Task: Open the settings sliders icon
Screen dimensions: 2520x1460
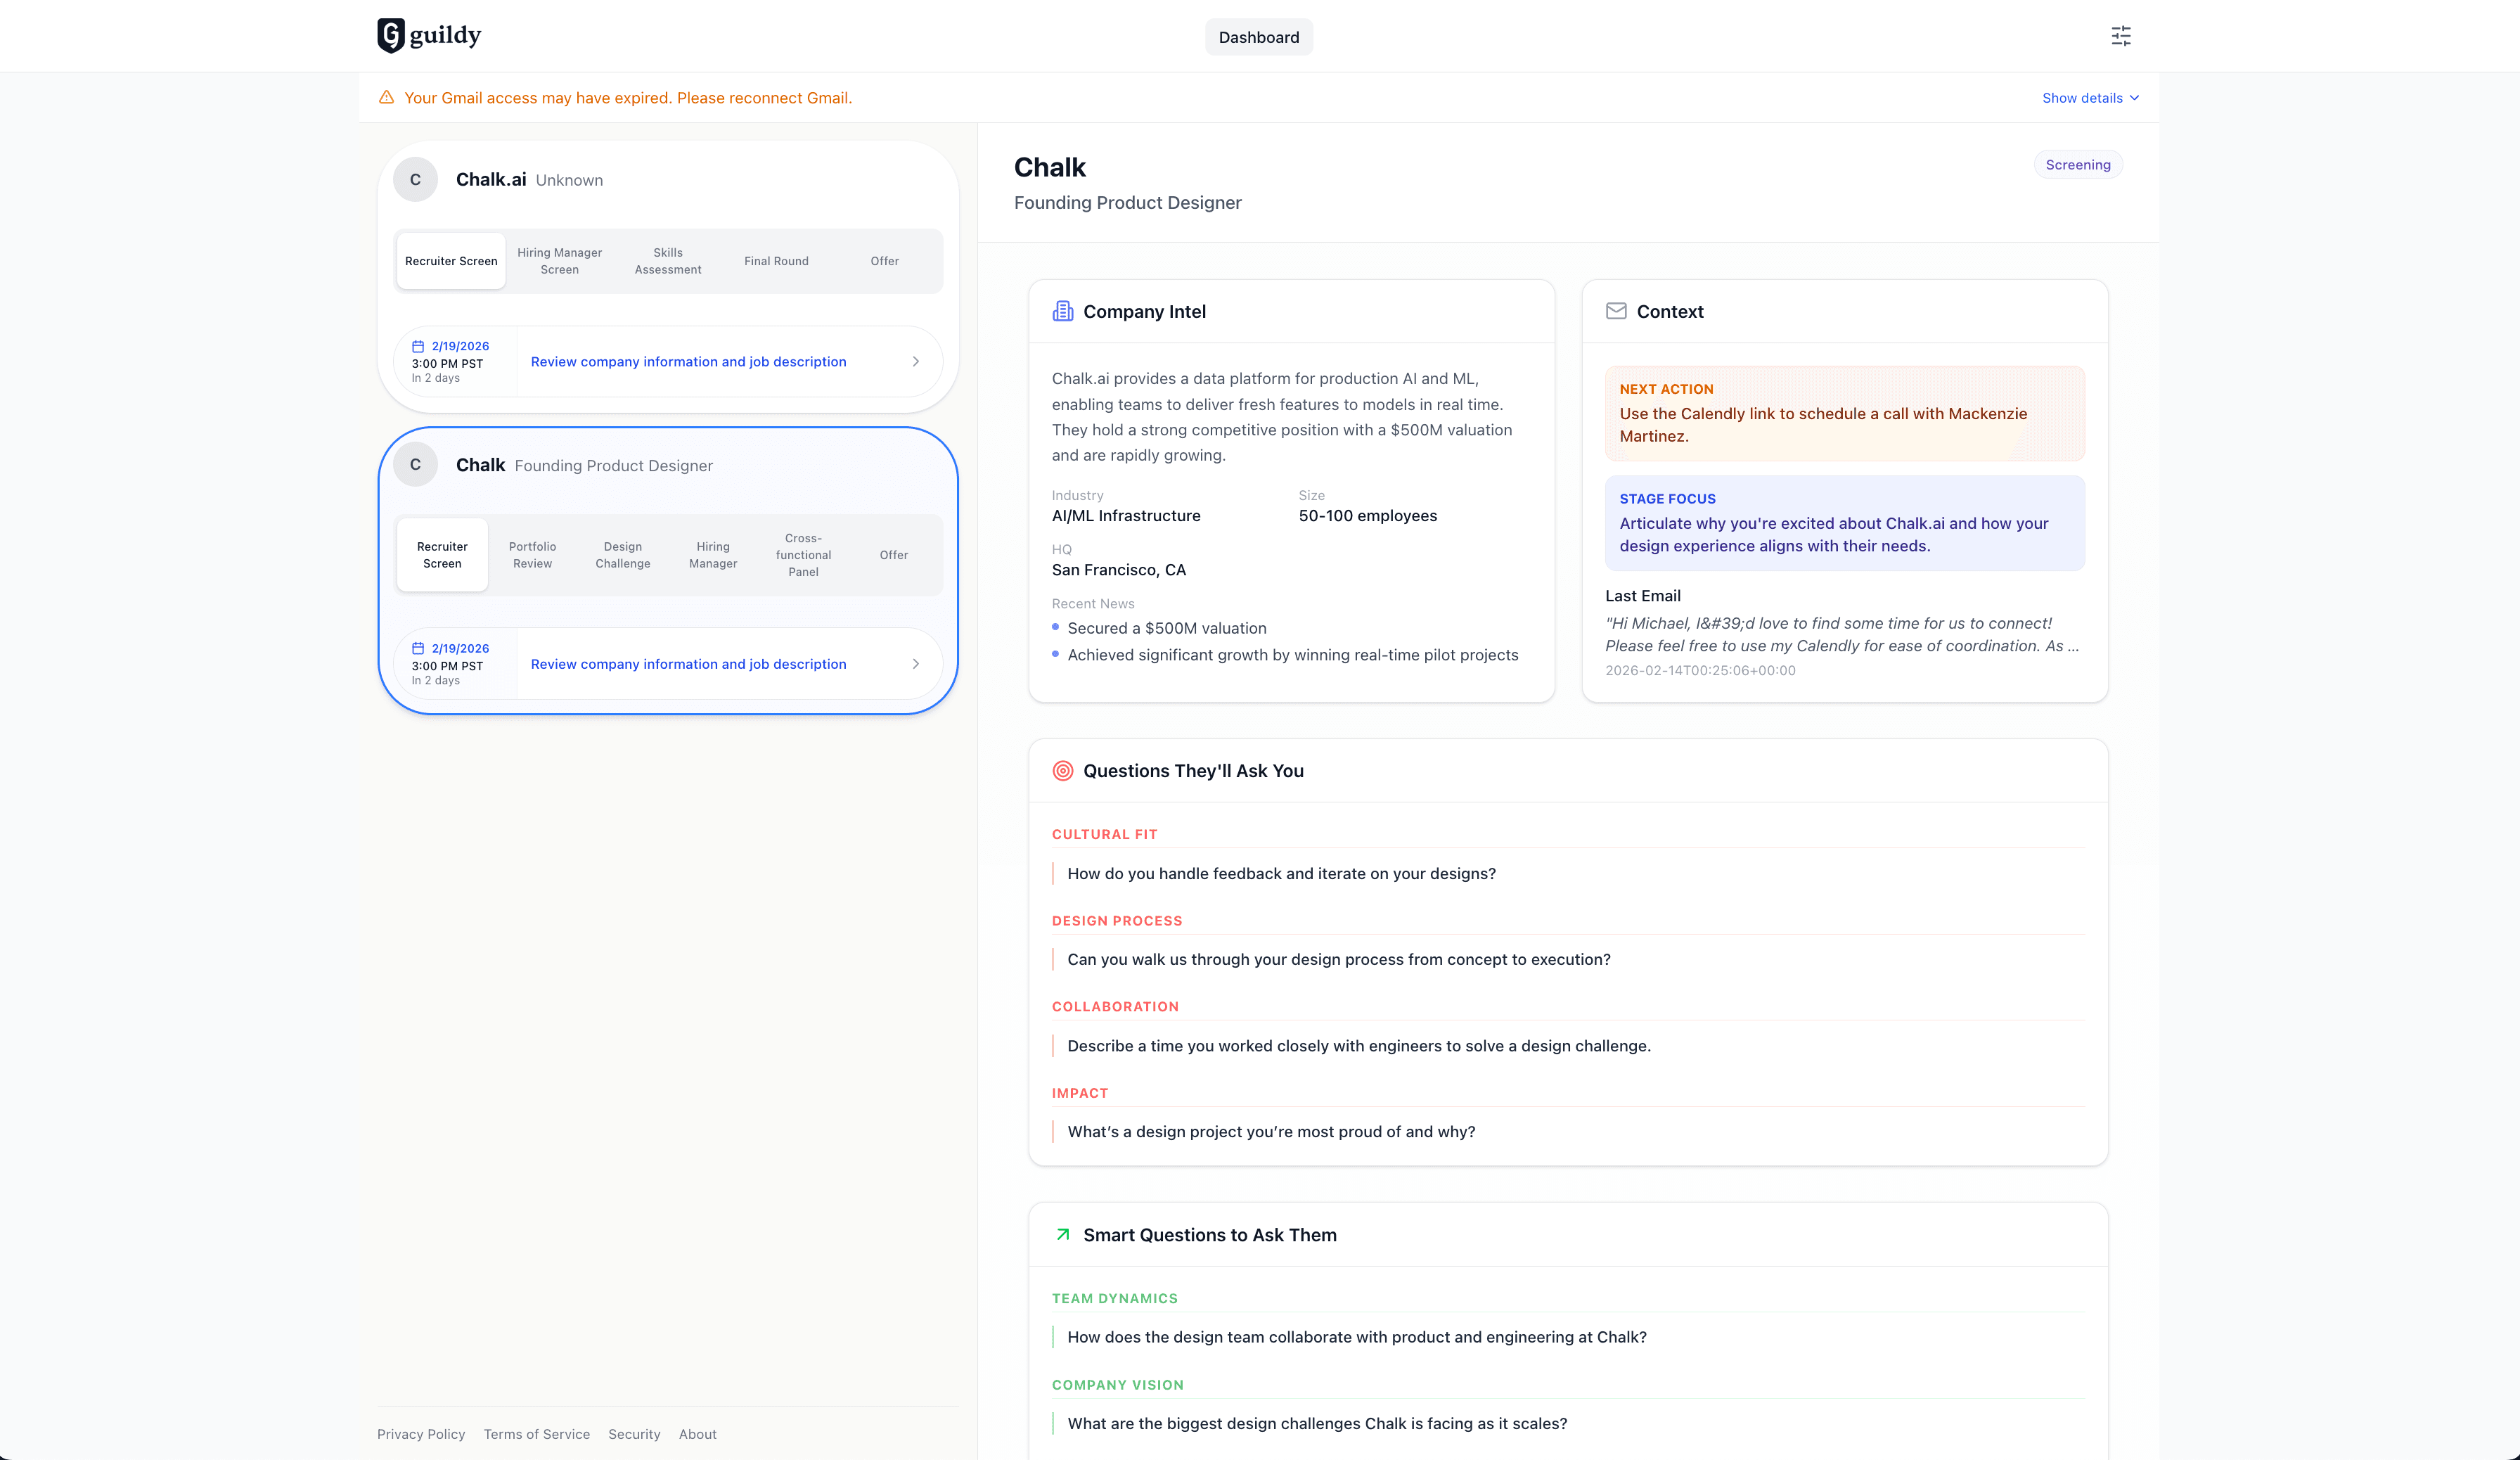Action: pos(2120,36)
